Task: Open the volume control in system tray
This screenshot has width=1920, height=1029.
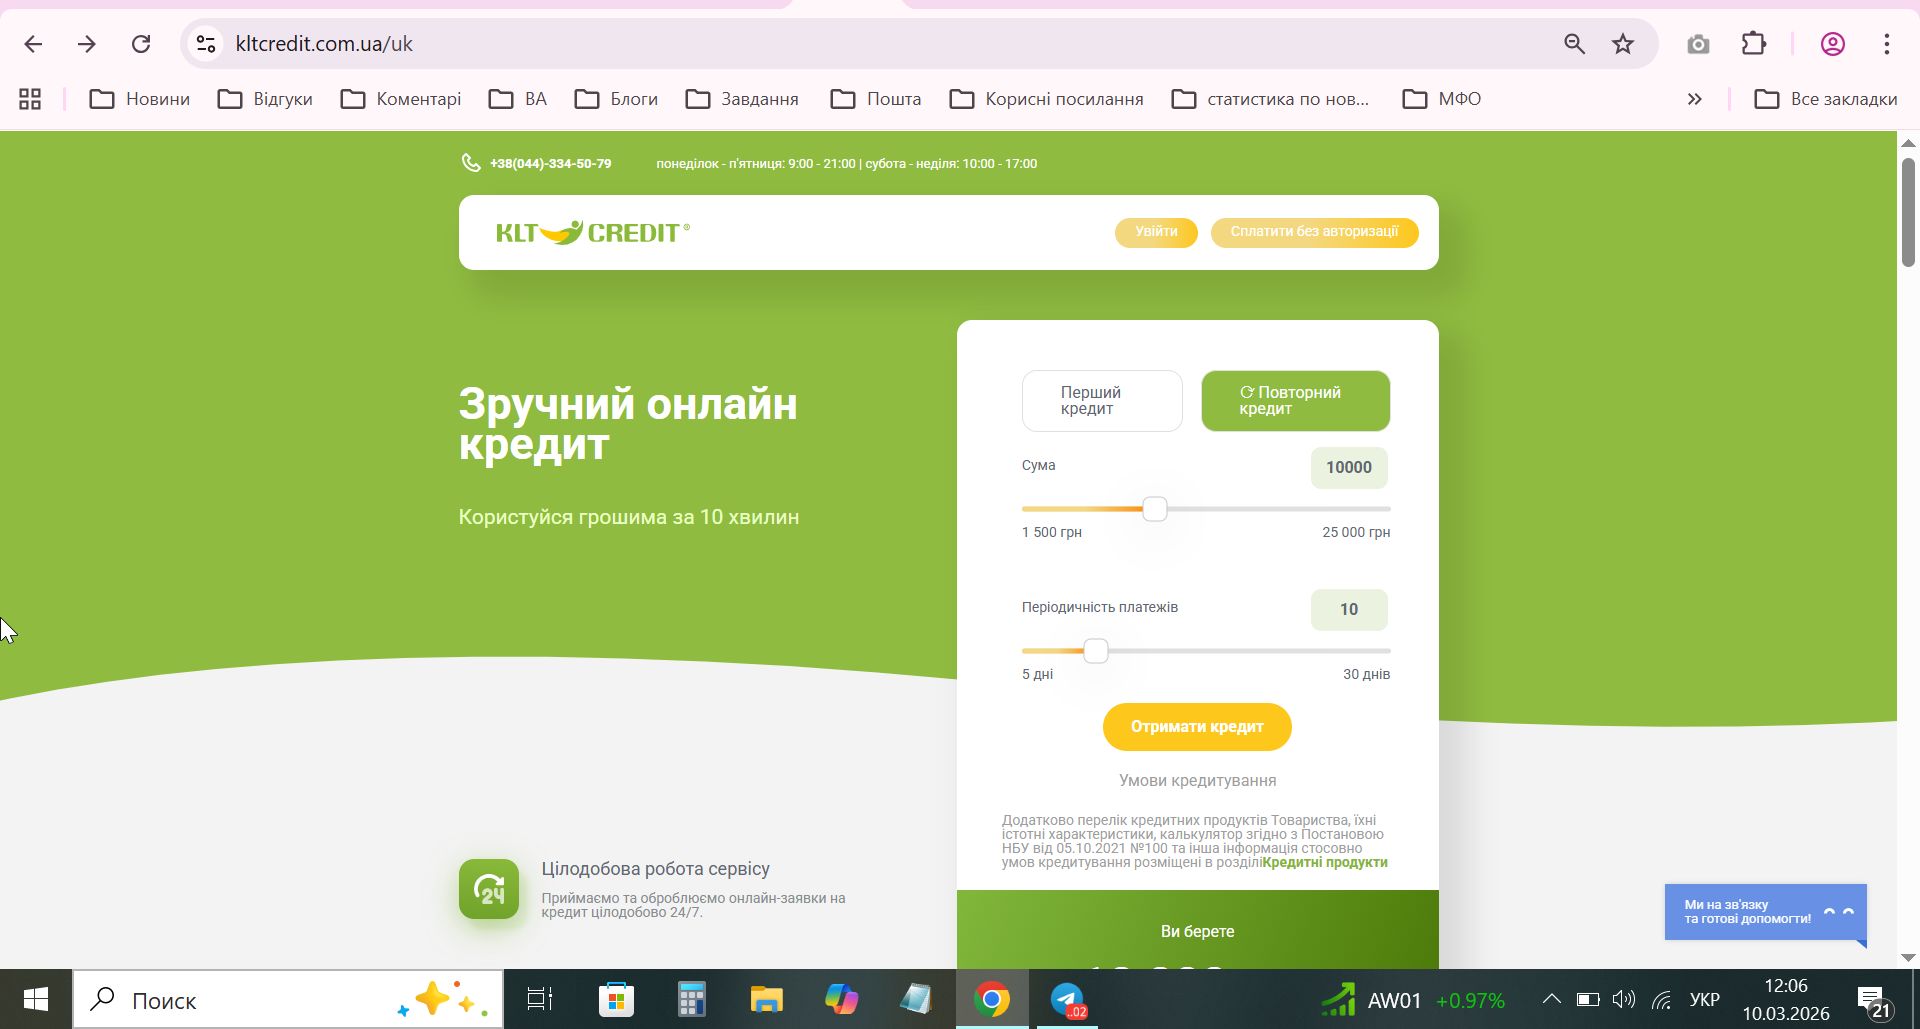Action: pyautogui.click(x=1624, y=999)
